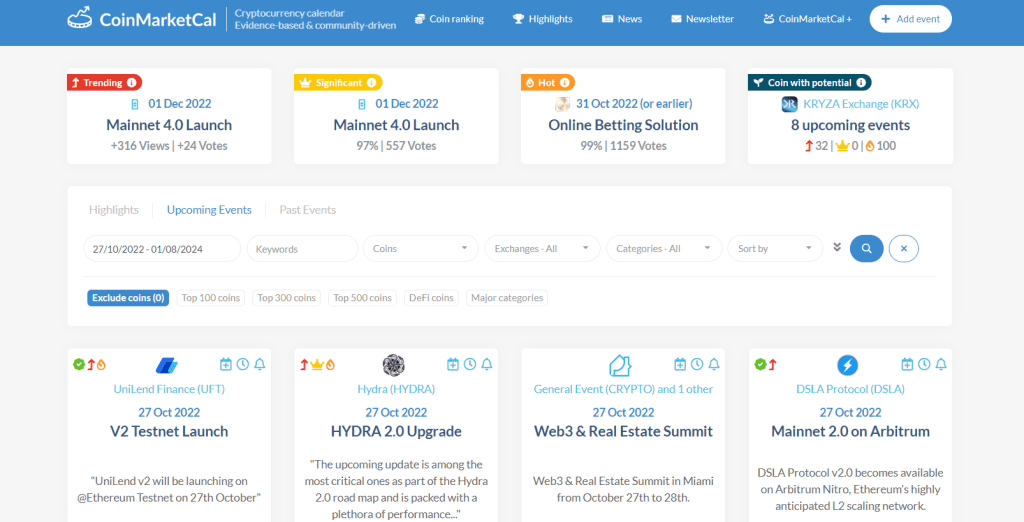1024x522 pixels.
Task: Open the Web3 & Real Estate Summit title
Action: coord(623,431)
